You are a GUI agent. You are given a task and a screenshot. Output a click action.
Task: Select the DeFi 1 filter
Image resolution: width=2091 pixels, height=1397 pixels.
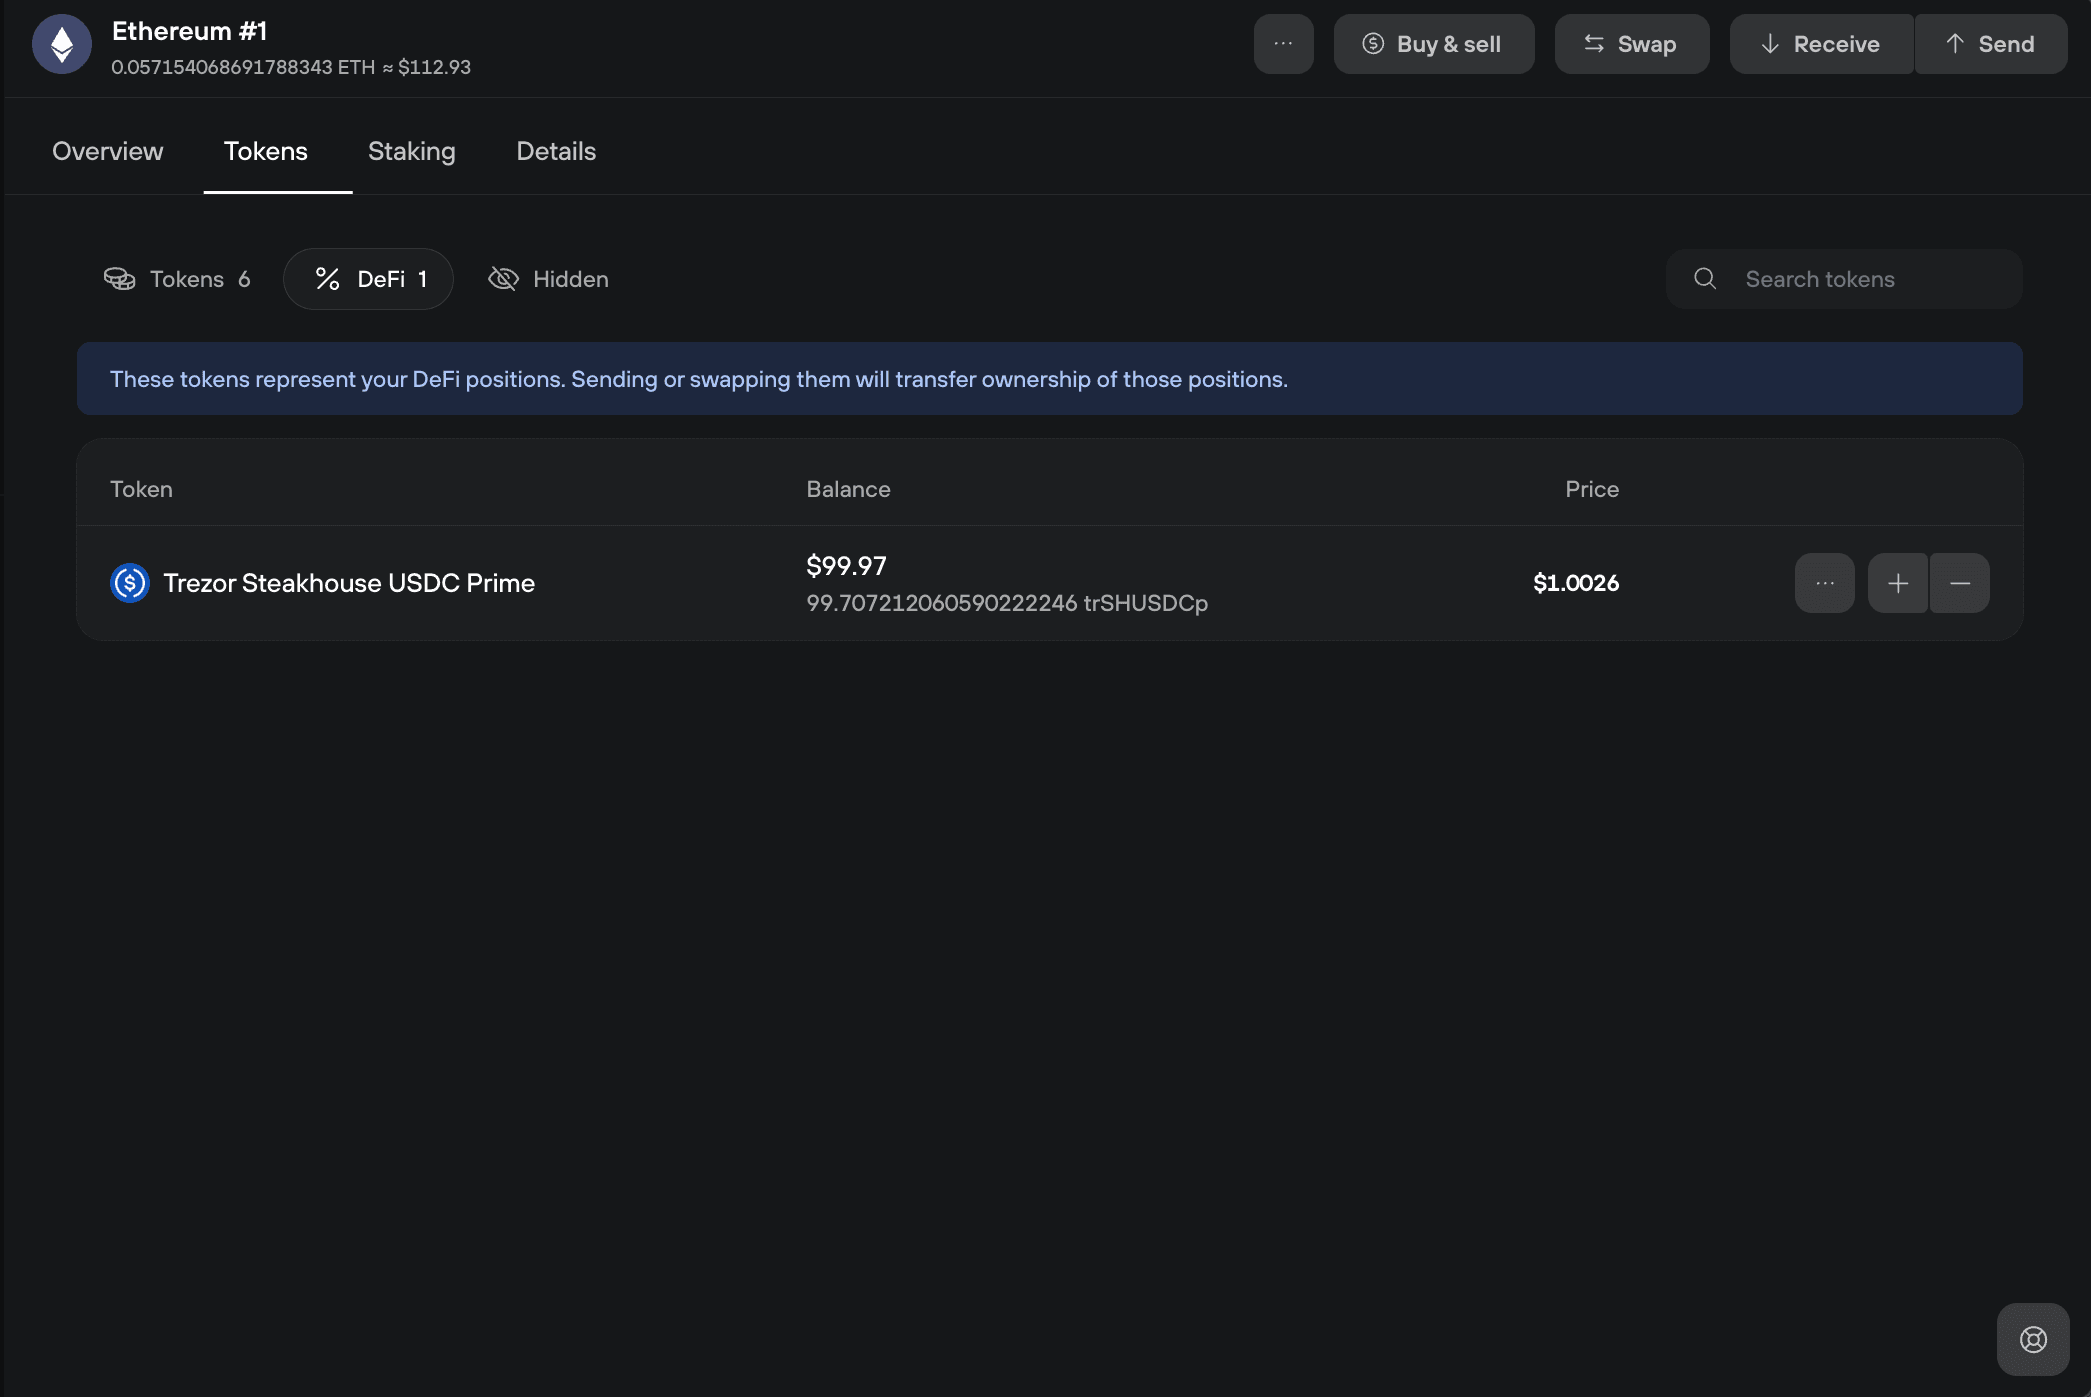pyautogui.click(x=368, y=279)
